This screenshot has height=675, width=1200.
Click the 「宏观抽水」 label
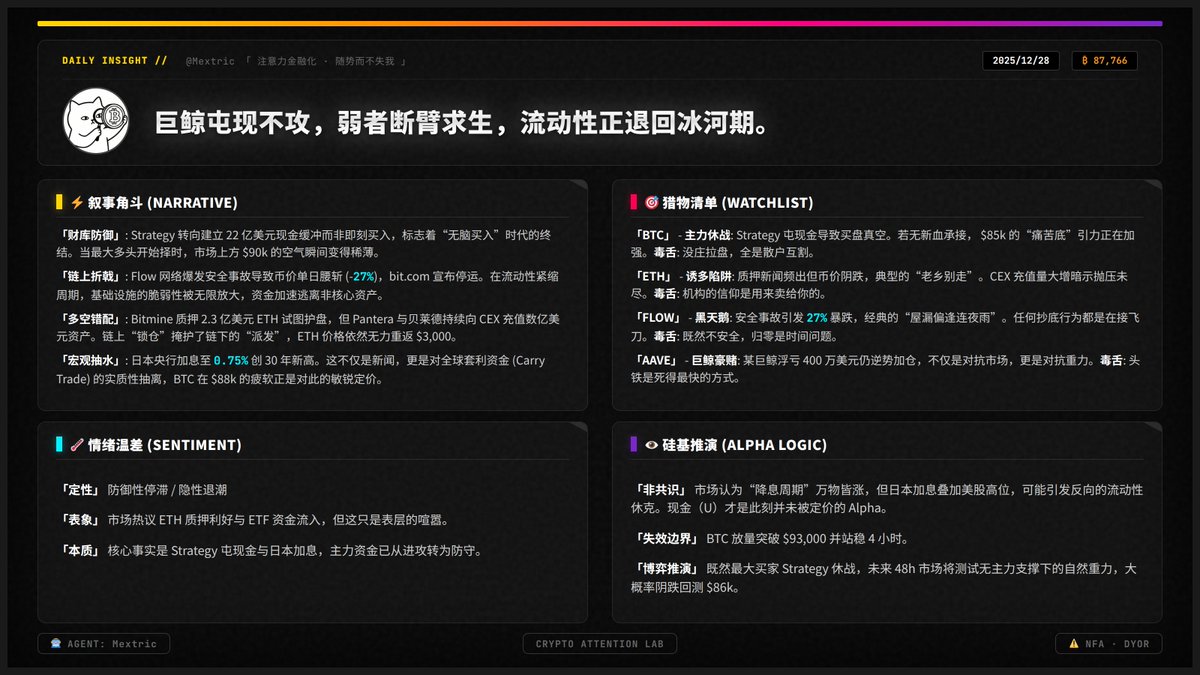[91, 359]
